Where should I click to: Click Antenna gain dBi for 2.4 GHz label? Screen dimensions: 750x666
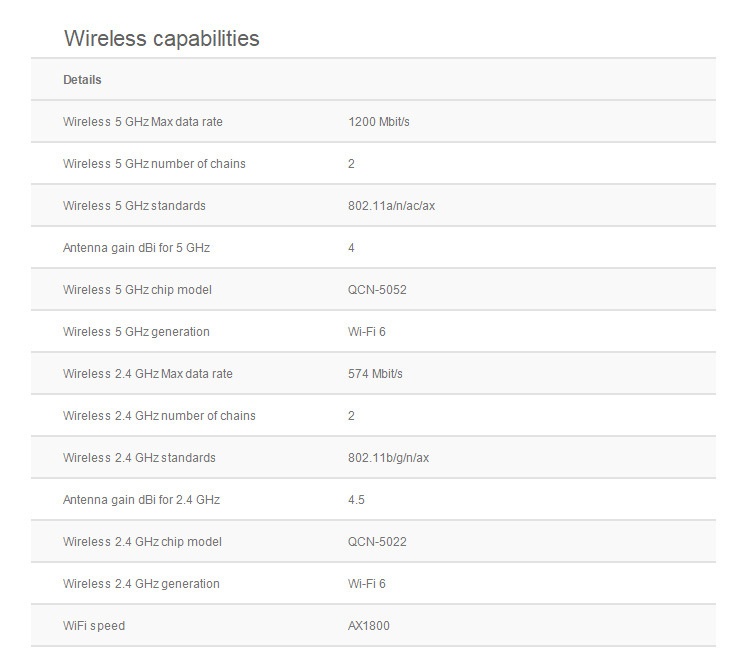[141, 500]
